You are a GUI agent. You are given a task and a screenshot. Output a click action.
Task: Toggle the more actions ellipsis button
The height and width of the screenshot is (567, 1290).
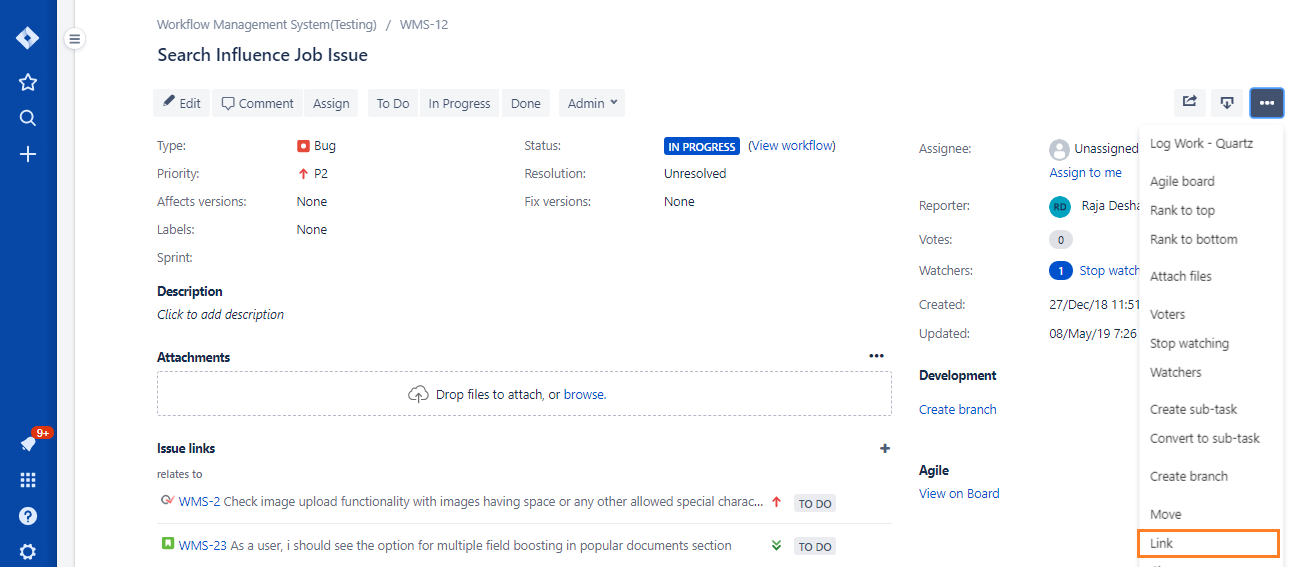point(1267,102)
